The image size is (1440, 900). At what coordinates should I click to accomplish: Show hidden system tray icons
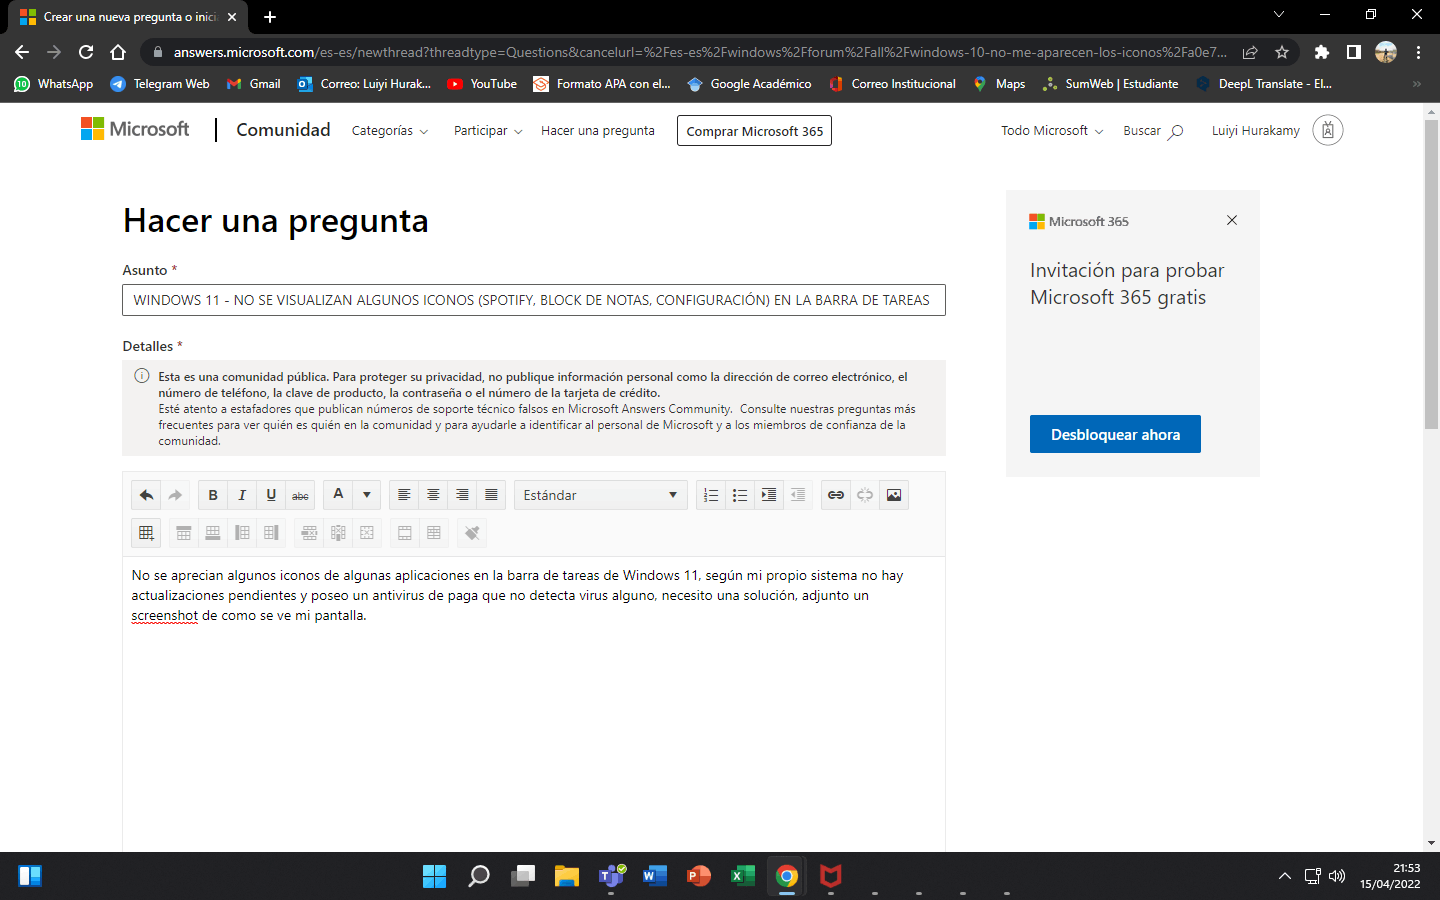pyautogui.click(x=1284, y=876)
